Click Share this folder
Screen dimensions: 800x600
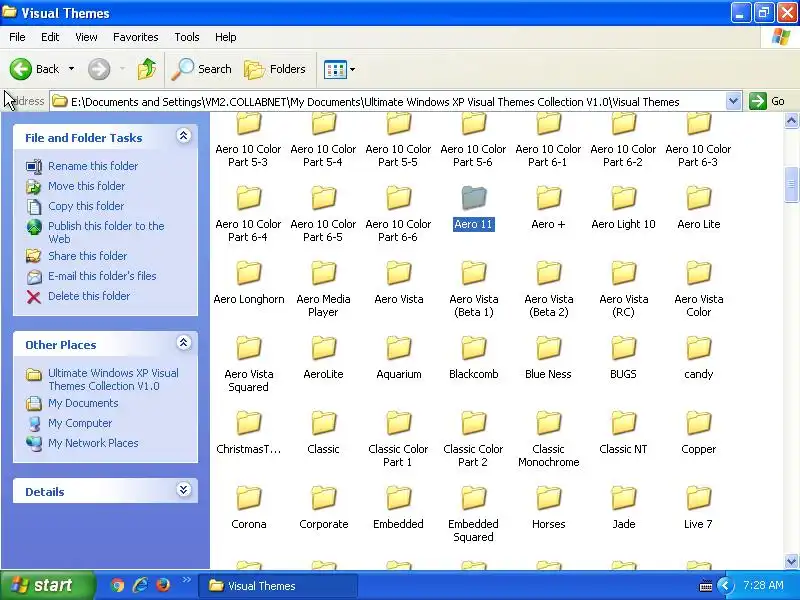[87, 256]
